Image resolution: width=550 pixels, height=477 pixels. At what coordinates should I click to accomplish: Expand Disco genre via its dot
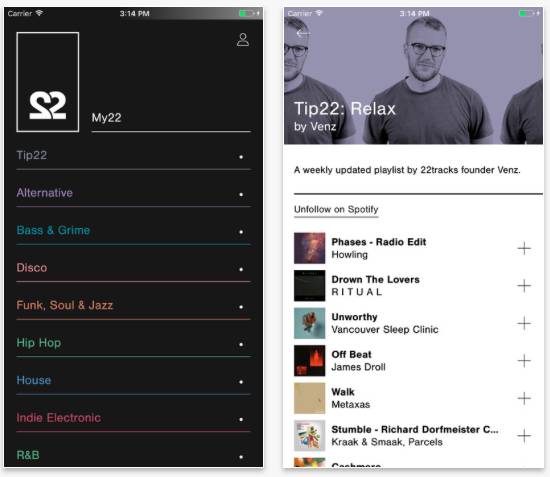coord(241,269)
